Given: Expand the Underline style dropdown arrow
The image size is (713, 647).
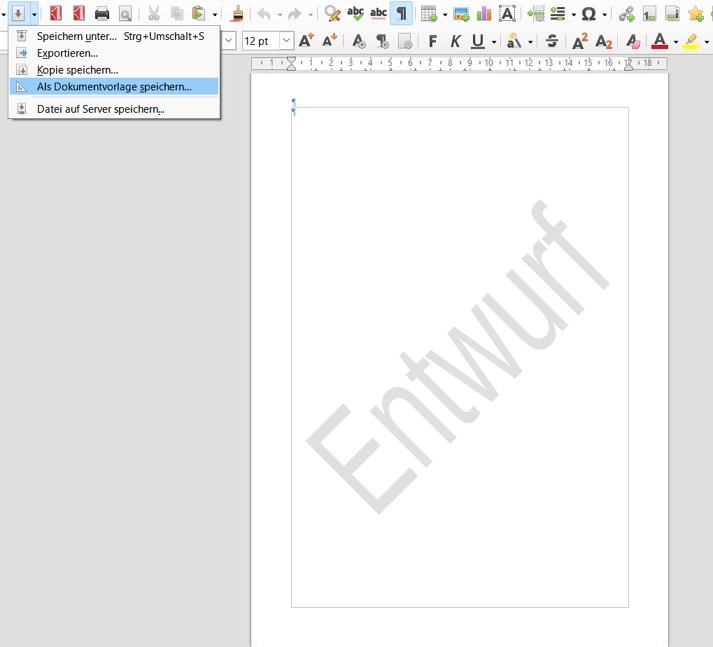Looking at the screenshot, I should point(494,42).
